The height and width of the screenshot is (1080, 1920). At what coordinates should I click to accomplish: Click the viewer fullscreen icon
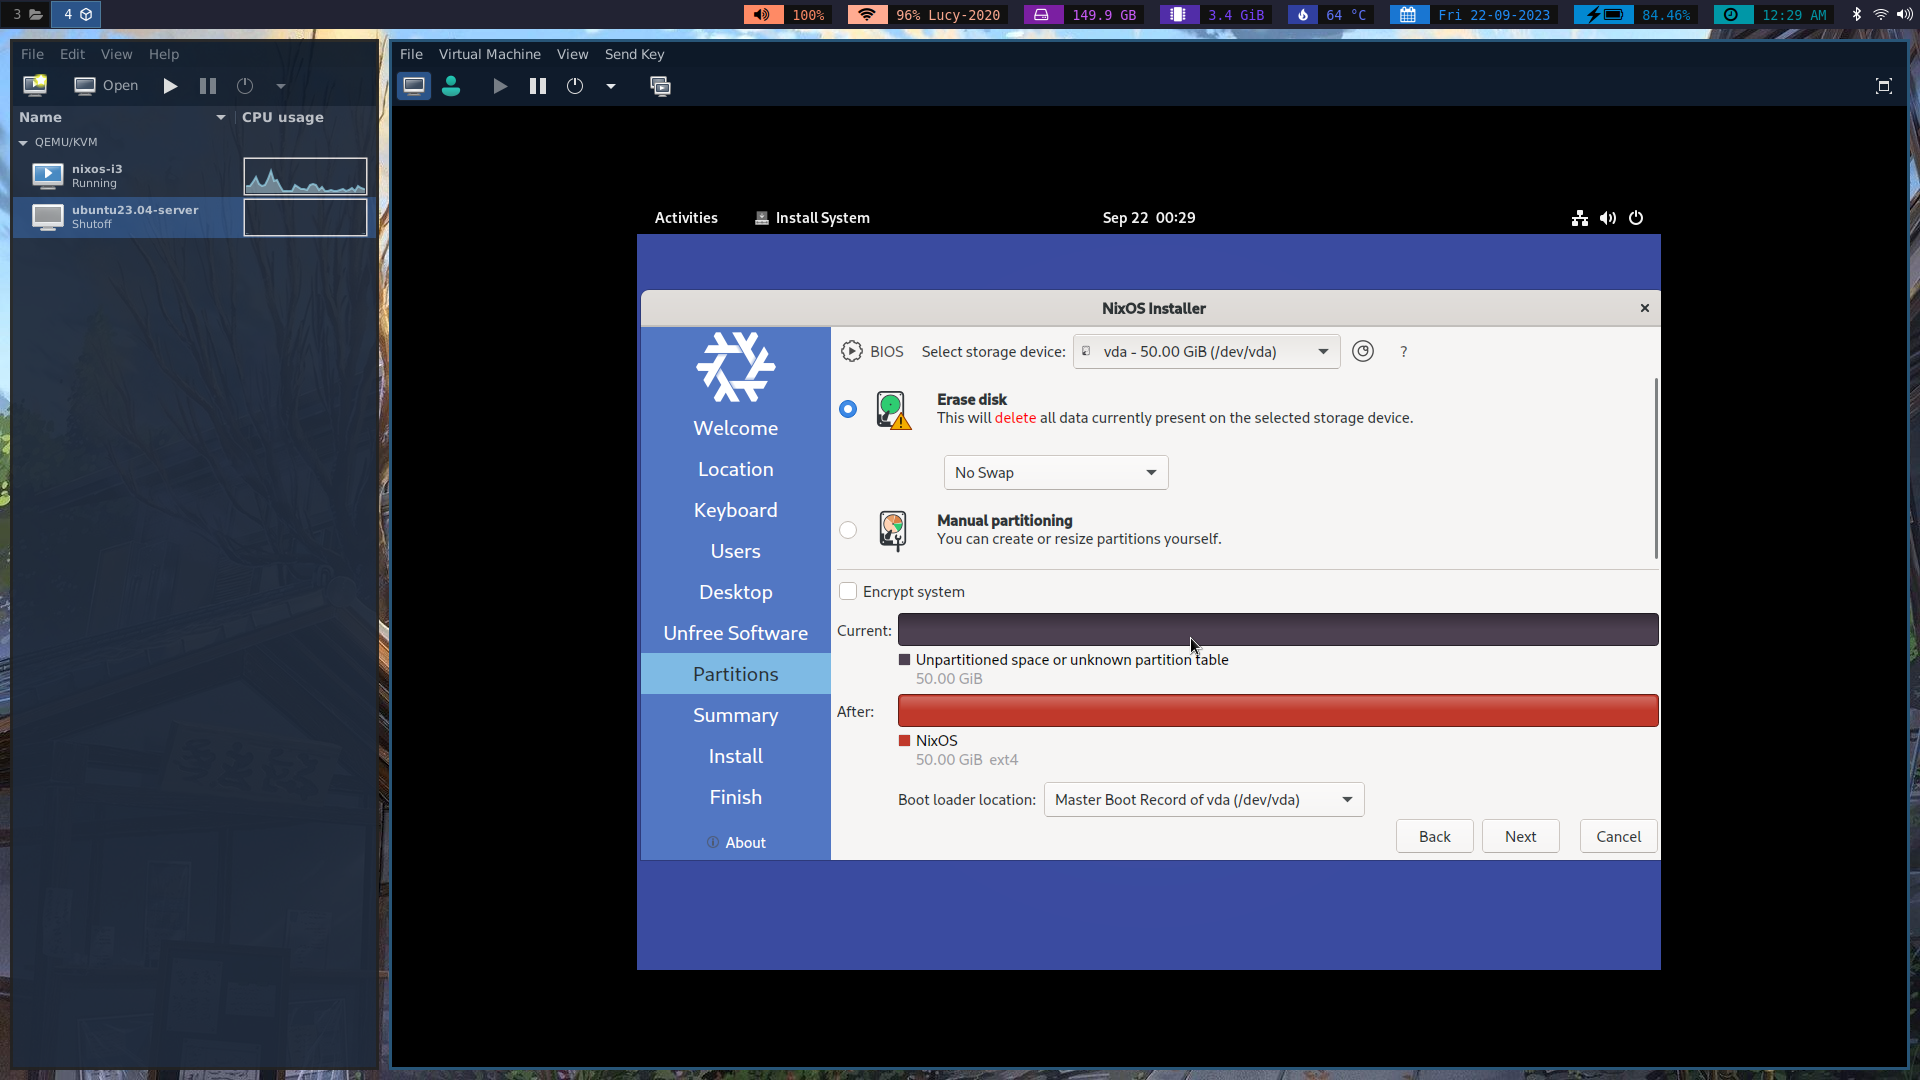(1883, 86)
